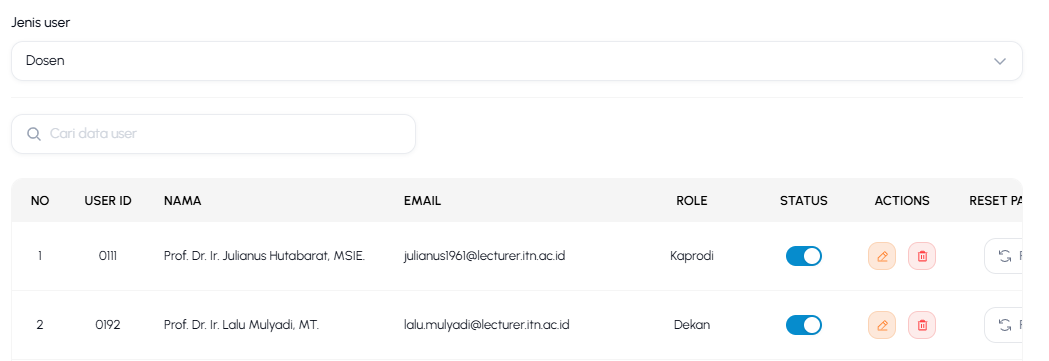Delete user Julianus Hutabarat with trash icon
Viewport: 1049px width, 361px height.
pos(922,256)
